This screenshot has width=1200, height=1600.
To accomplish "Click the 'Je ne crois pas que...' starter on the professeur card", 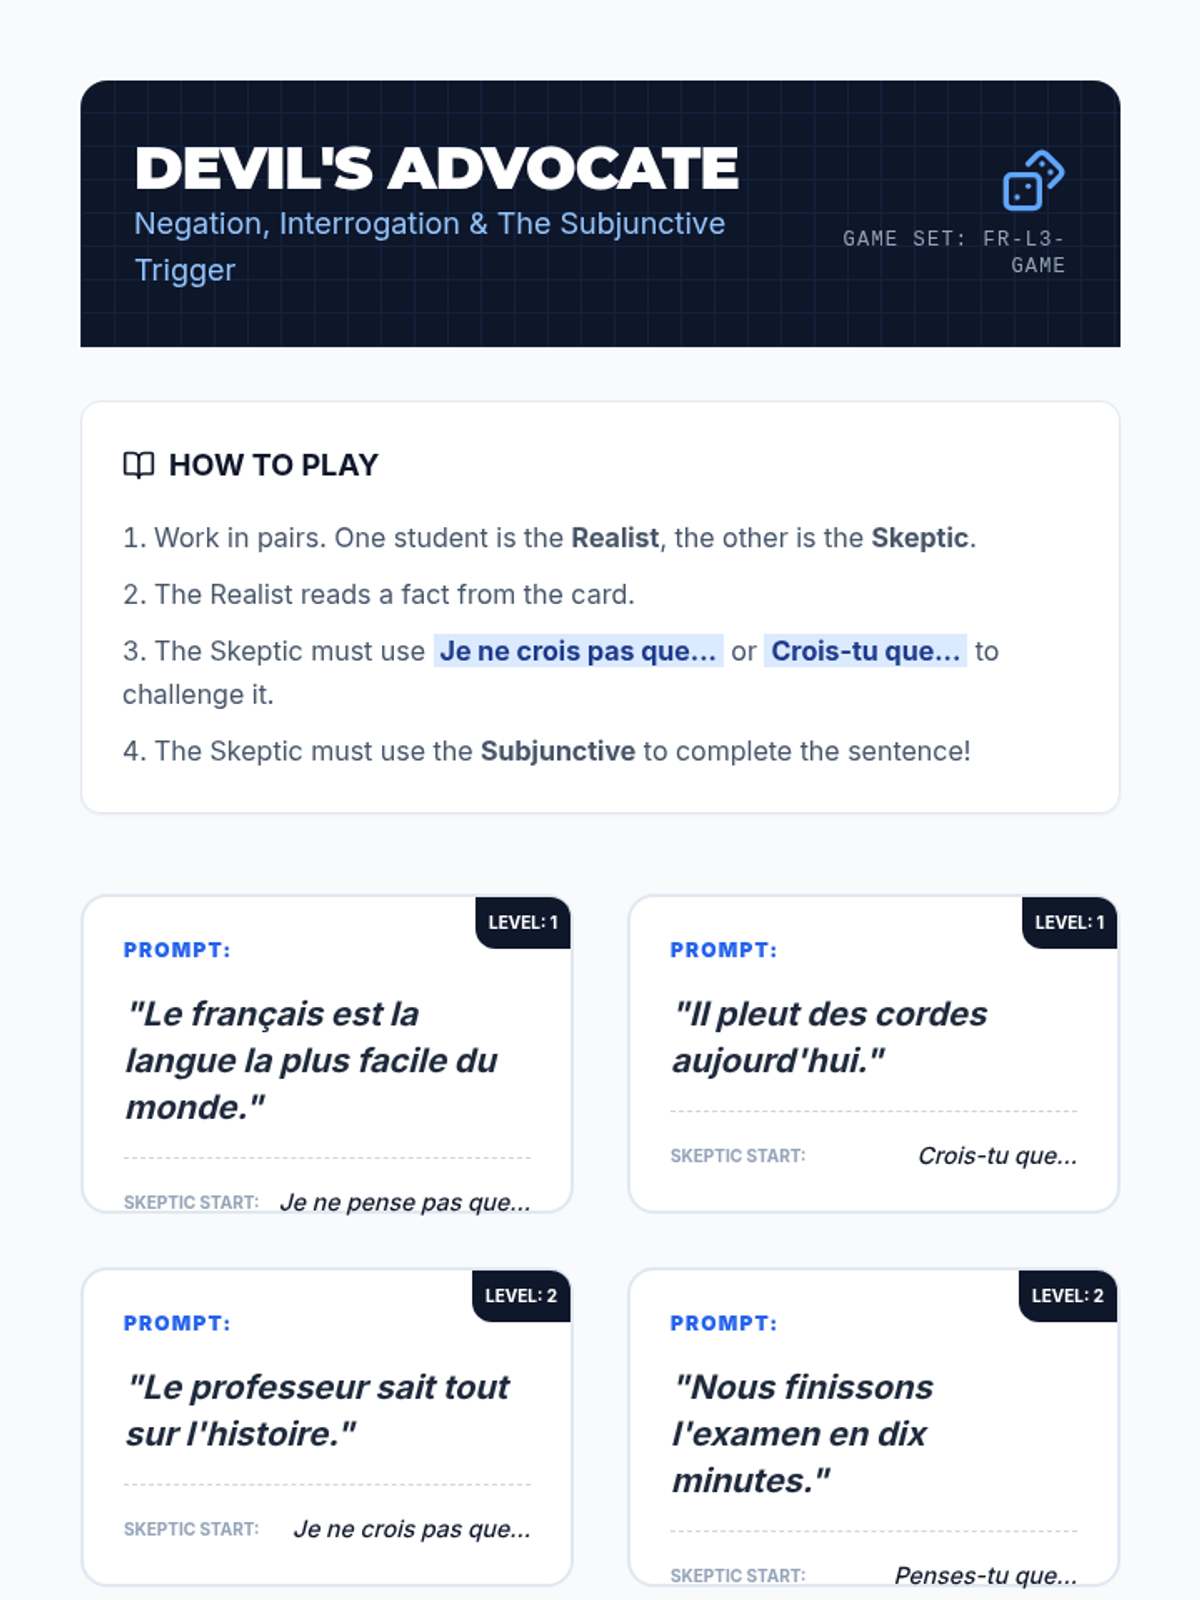I will [412, 1529].
